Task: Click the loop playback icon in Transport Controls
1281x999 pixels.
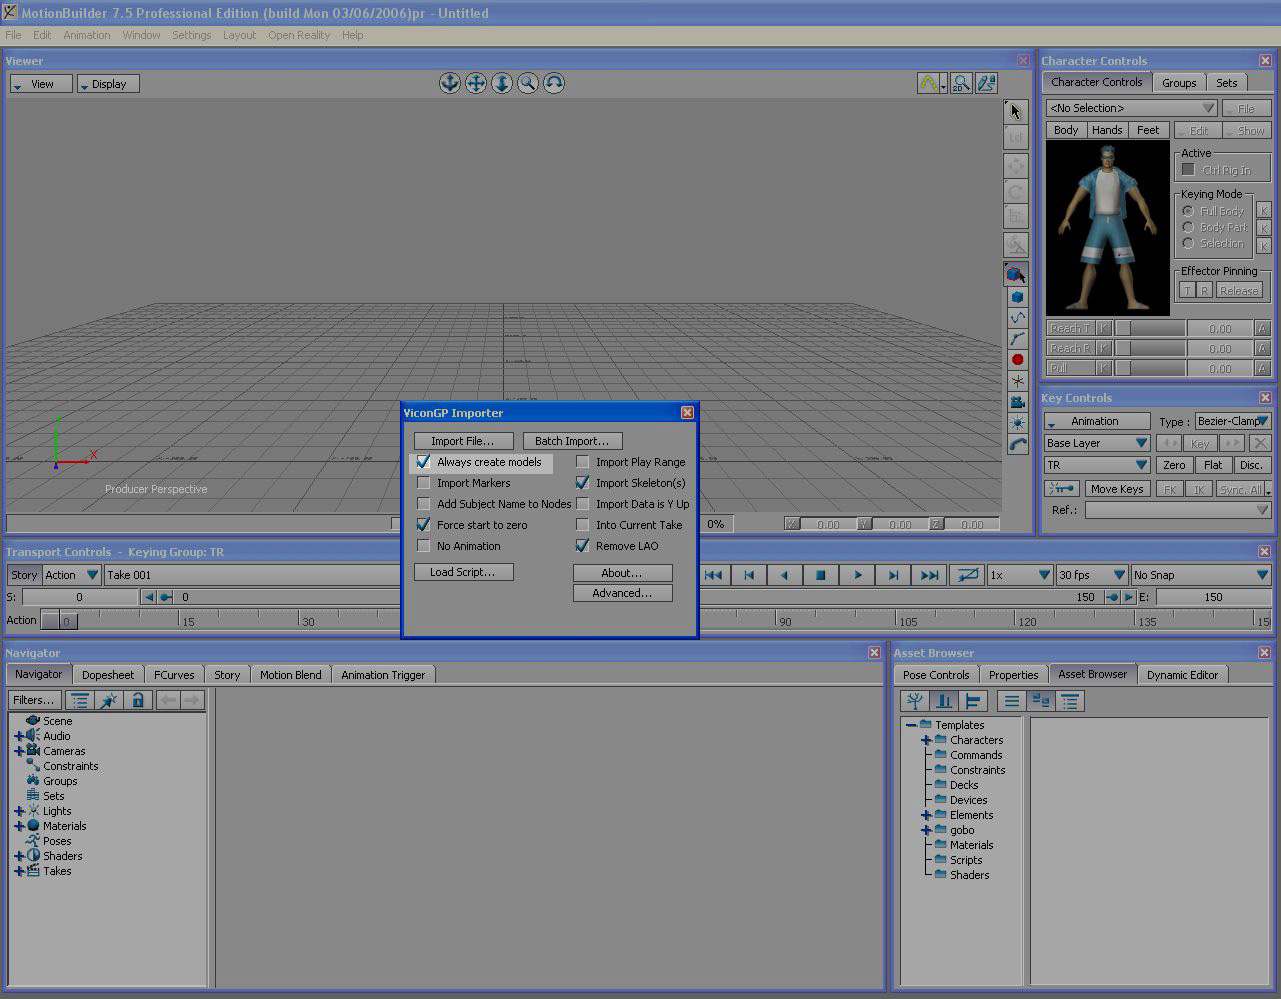Action: (x=966, y=575)
